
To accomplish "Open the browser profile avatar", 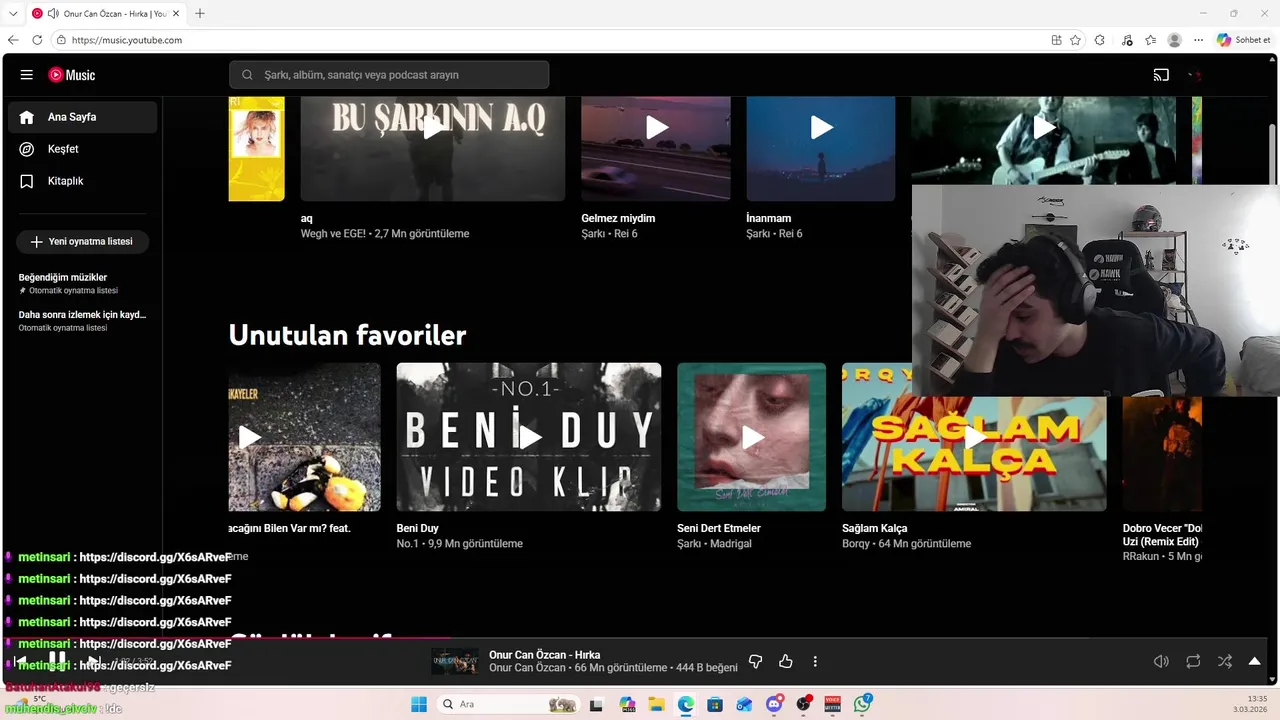I will [1175, 40].
